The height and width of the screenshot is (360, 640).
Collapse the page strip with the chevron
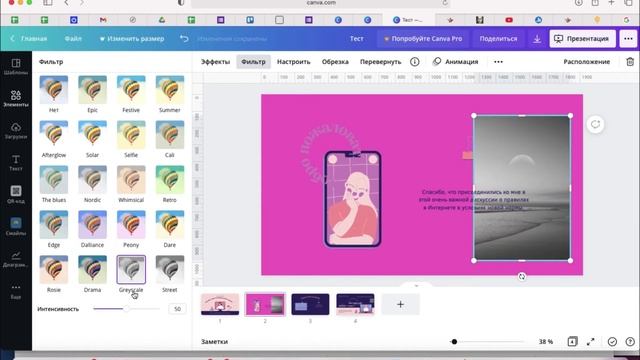pyautogui.click(x=416, y=285)
